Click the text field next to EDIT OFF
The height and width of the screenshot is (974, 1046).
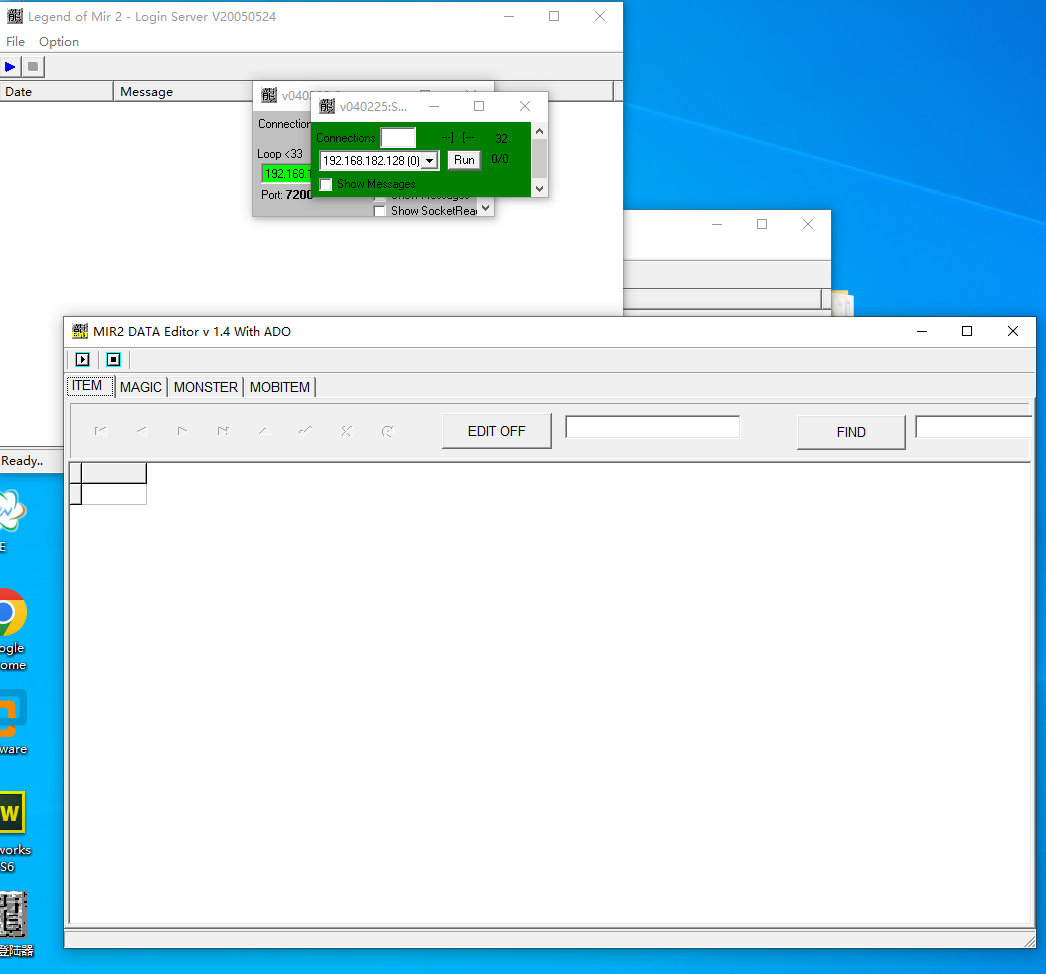tap(652, 427)
